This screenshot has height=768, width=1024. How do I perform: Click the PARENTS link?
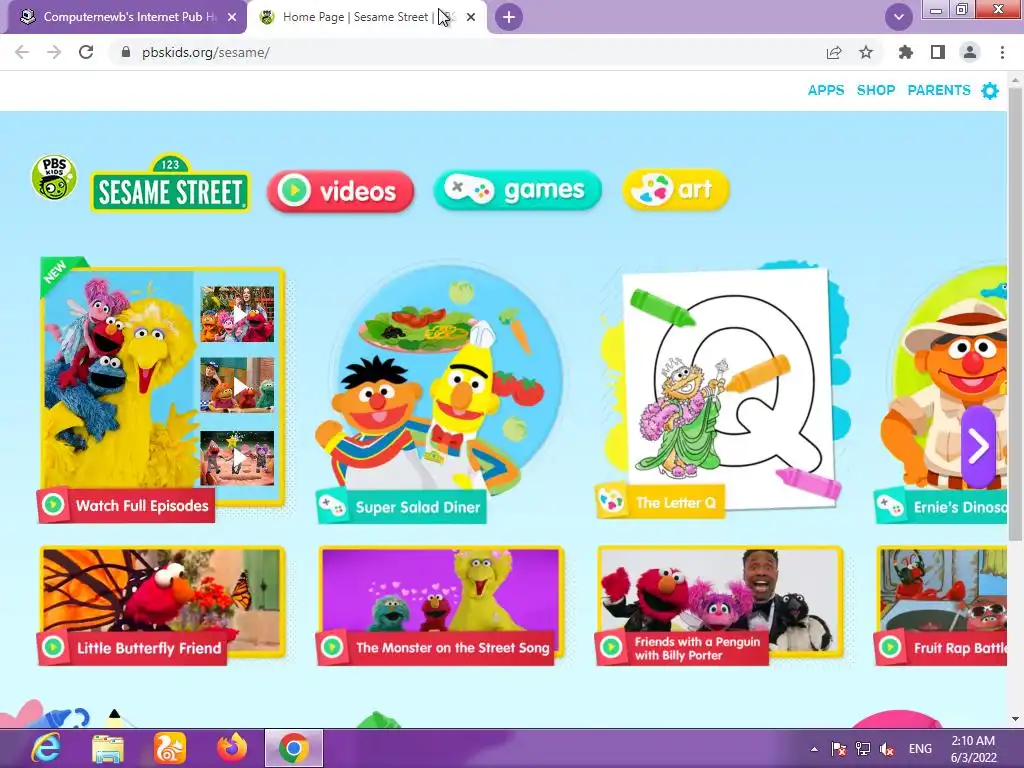938,90
